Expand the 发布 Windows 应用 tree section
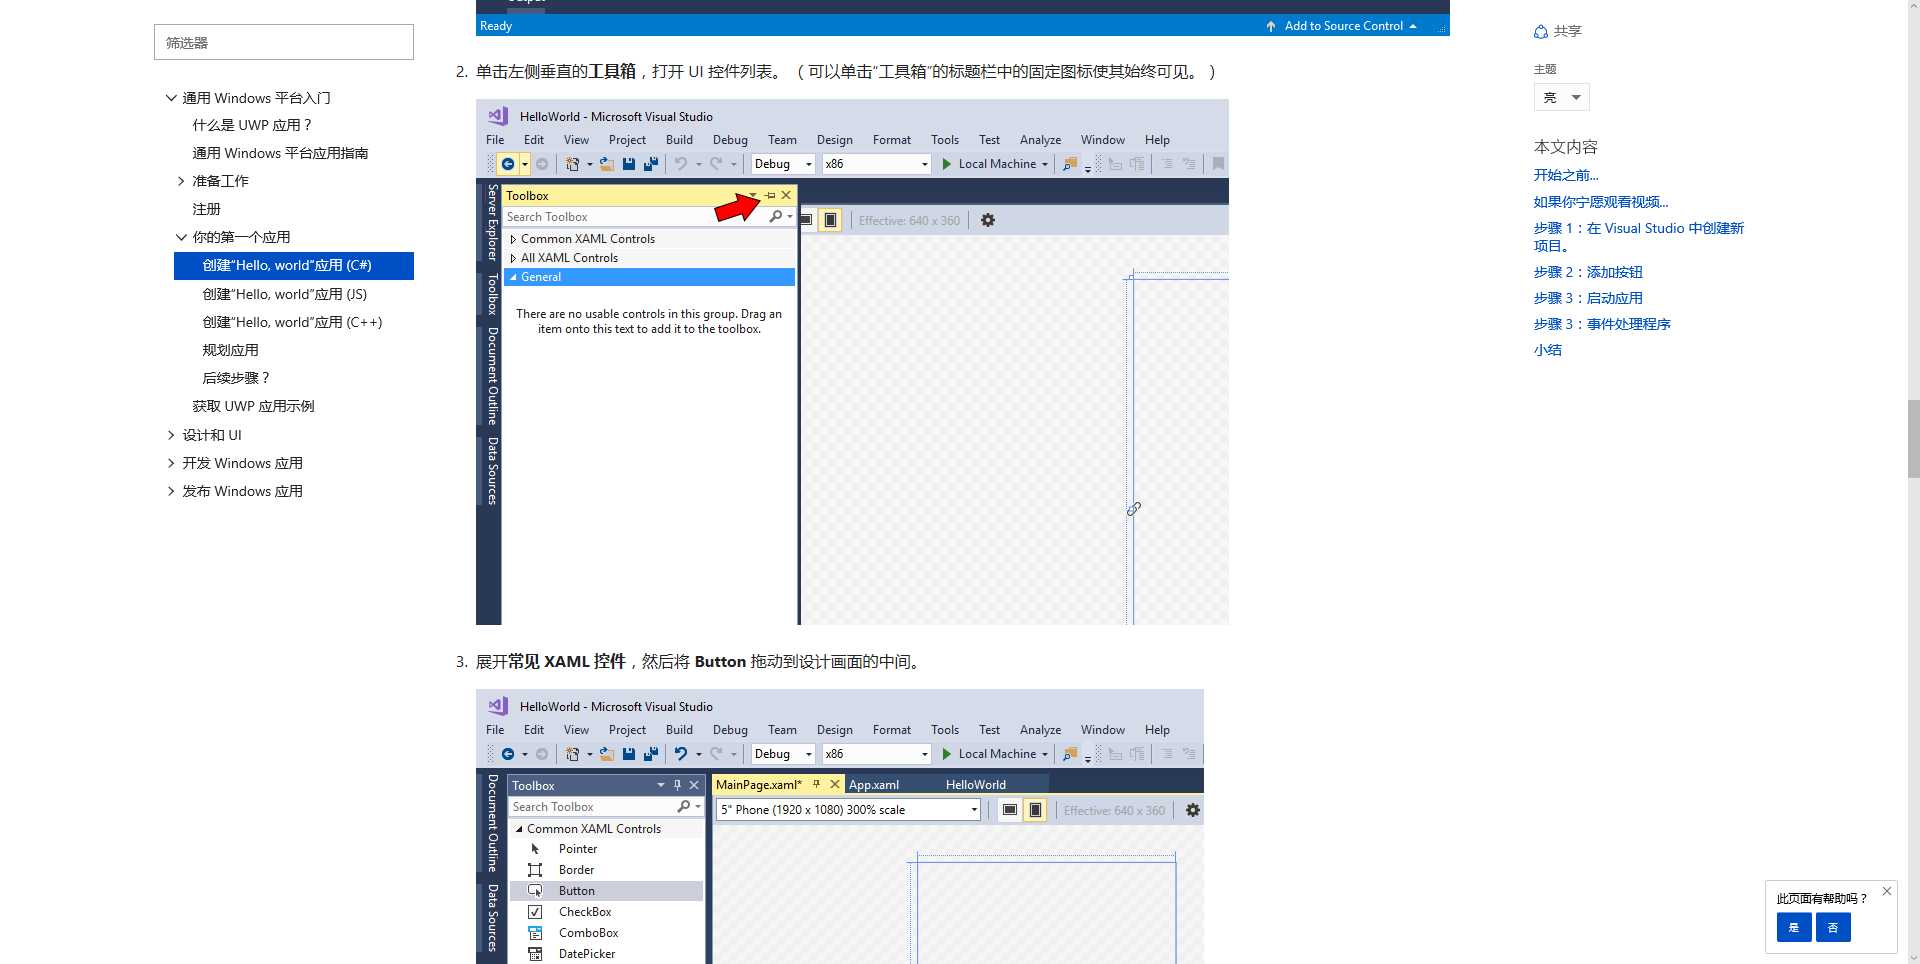Viewport: 1920px width, 964px height. tap(171, 491)
